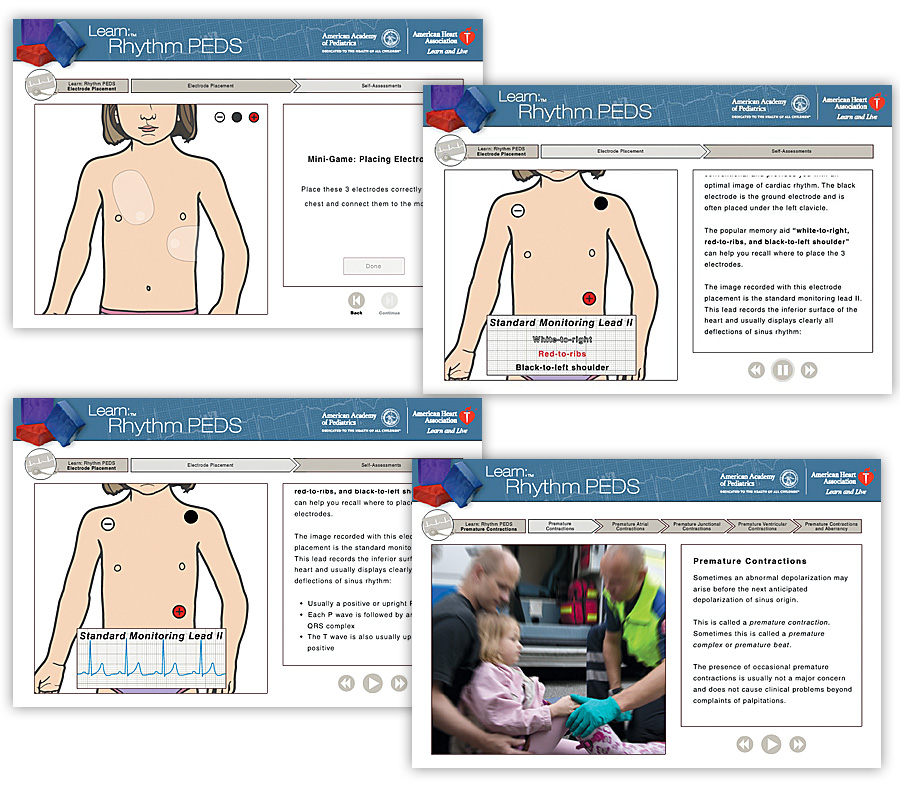The height and width of the screenshot is (800, 900).
Task: Open the Premature Junctional Contractions tab
Action: click(x=696, y=526)
